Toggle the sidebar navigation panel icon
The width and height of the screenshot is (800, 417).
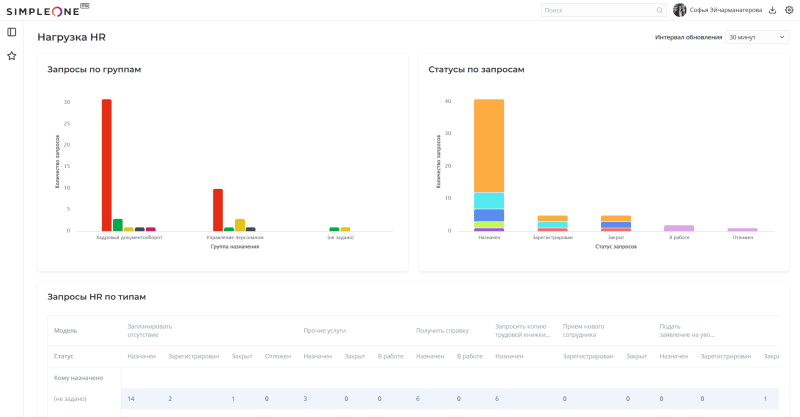[x=12, y=32]
